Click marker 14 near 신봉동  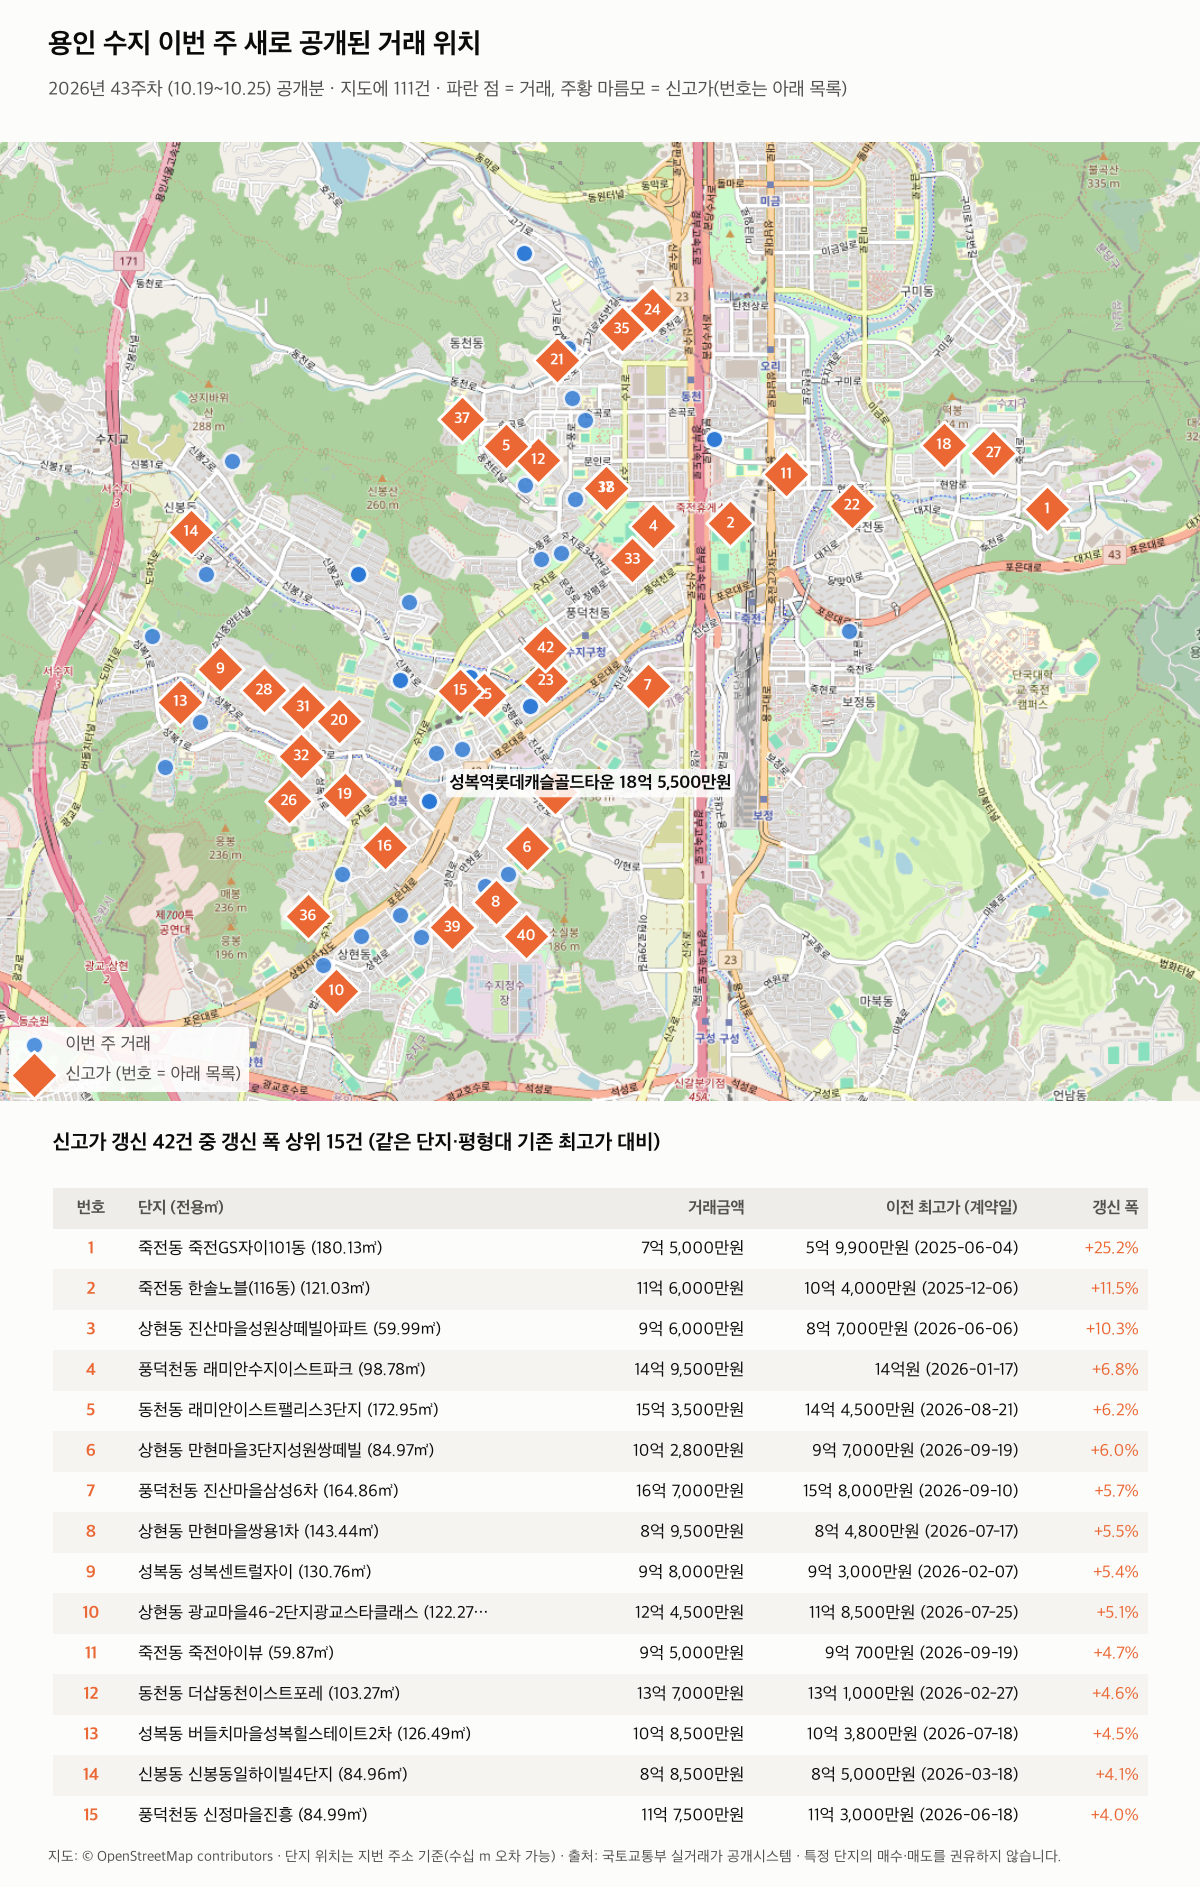point(191,530)
